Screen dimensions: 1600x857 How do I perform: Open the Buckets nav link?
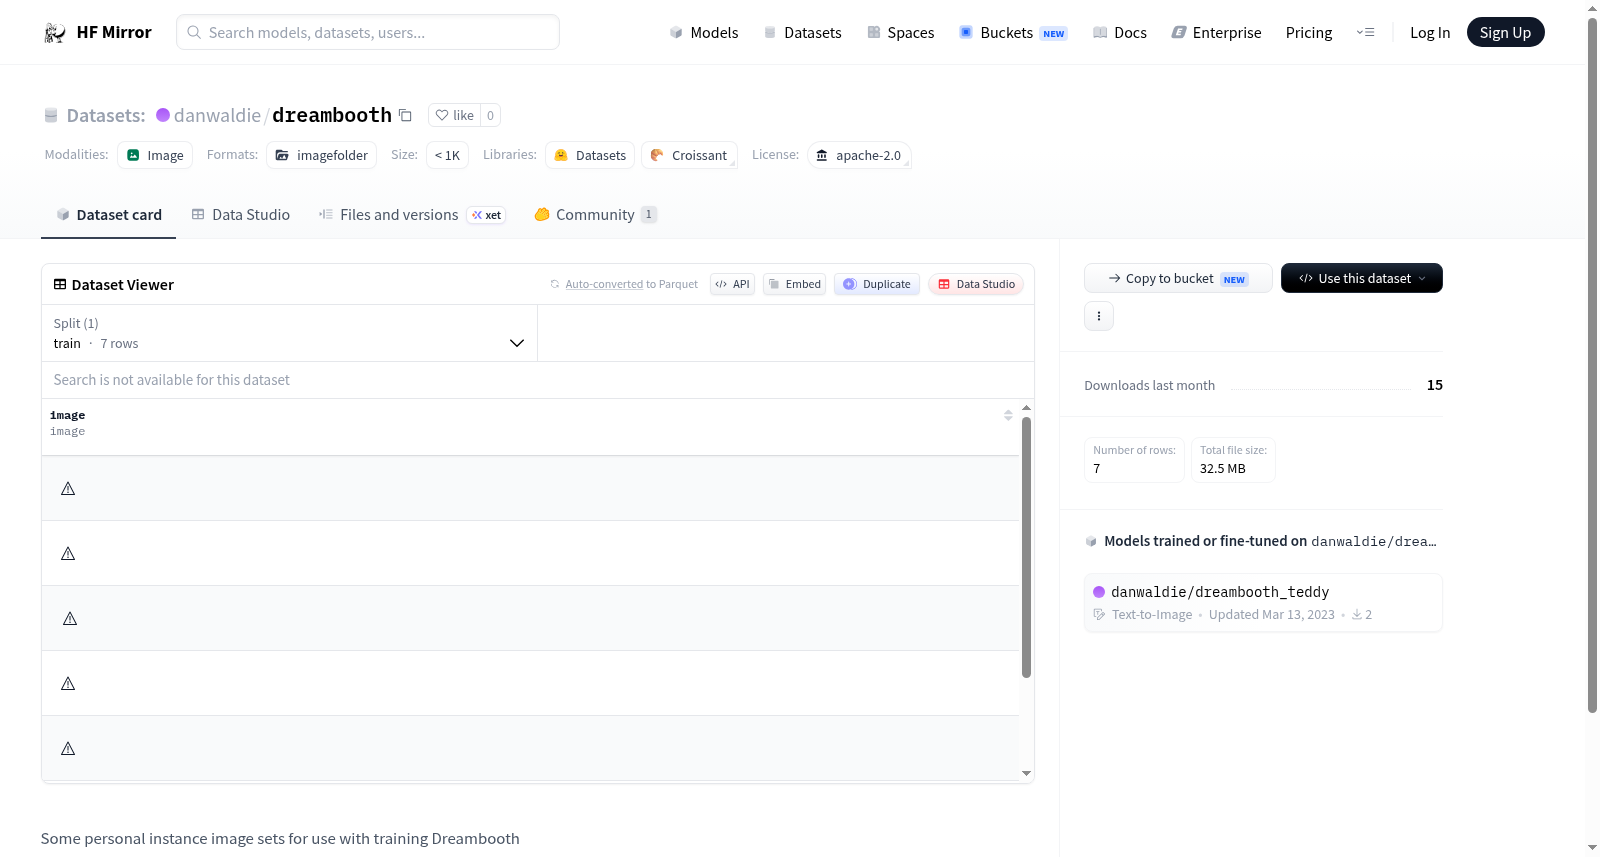point(1013,33)
